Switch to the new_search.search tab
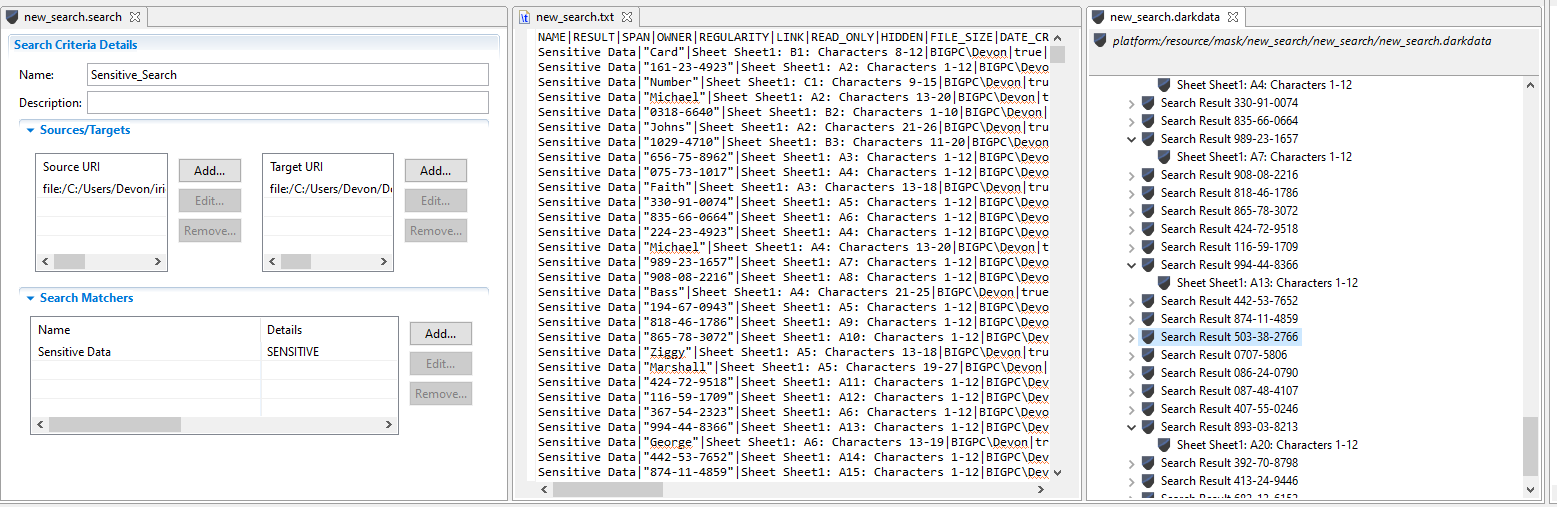 (x=73, y=17)
